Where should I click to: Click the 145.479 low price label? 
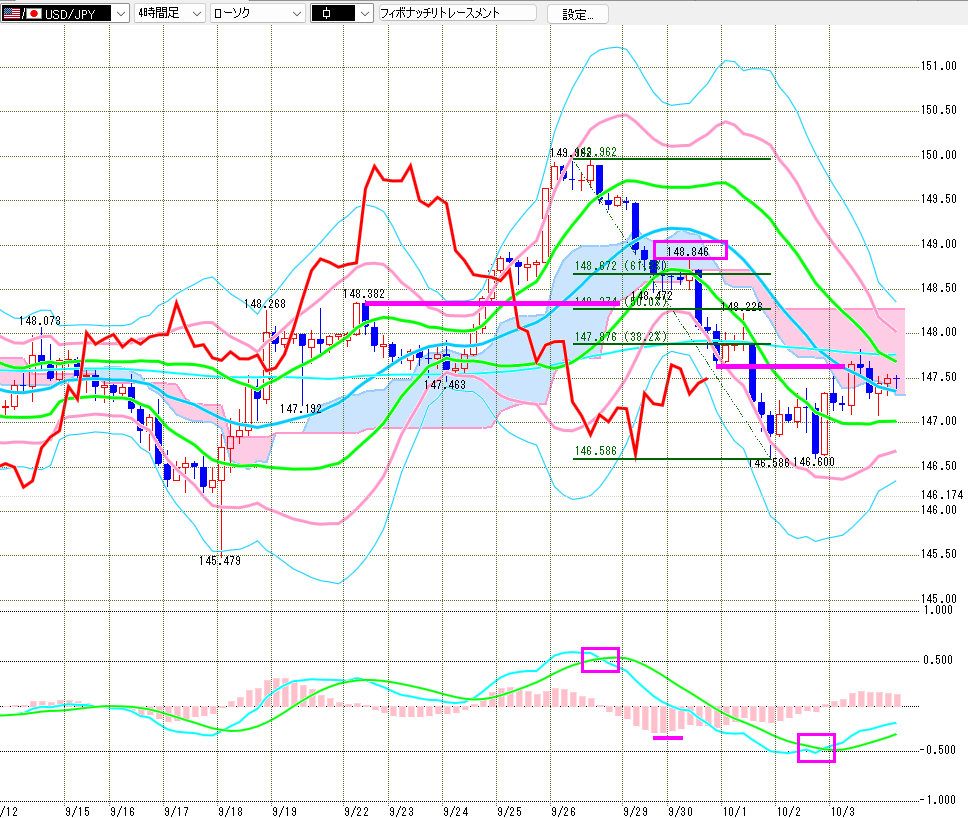(x=219, y=560)
